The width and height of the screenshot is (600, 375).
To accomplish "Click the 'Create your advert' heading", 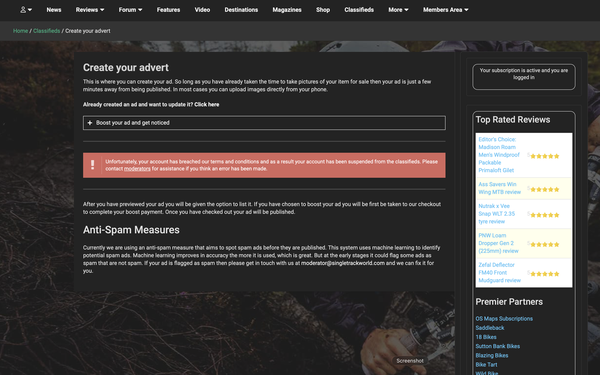I will click(126, 68).
